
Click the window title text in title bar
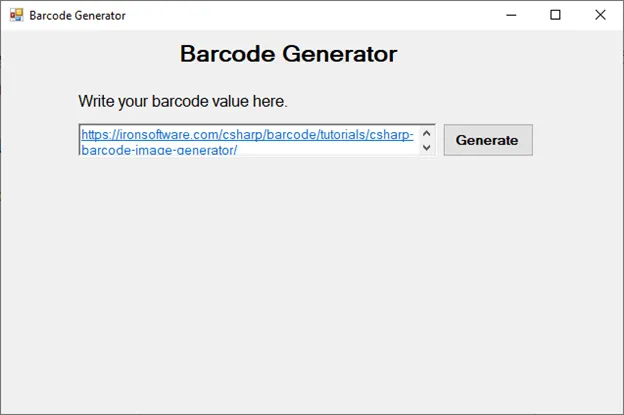pos(78,16)
